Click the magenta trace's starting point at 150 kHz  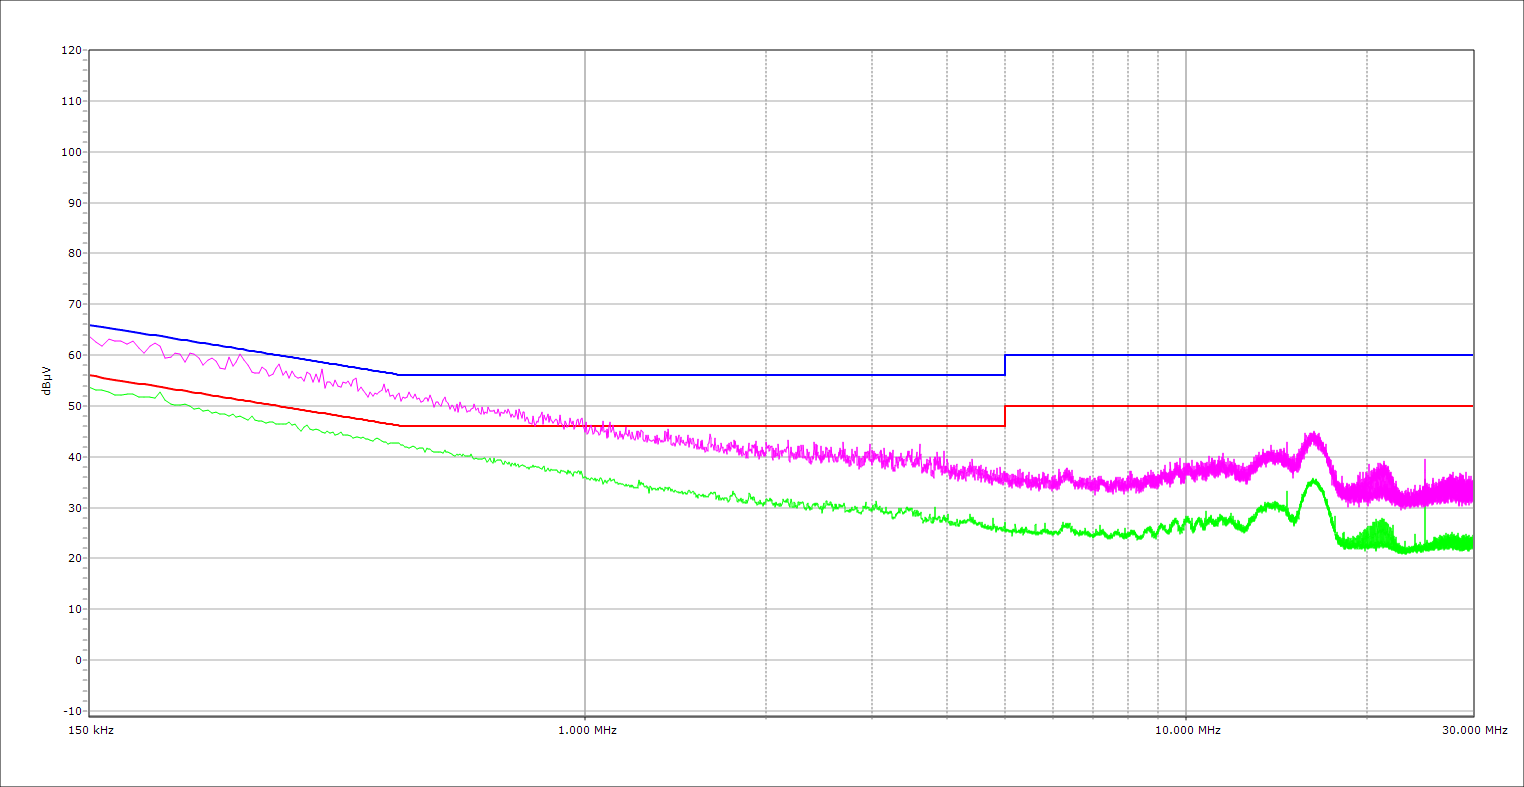click(x=91, y=337)
